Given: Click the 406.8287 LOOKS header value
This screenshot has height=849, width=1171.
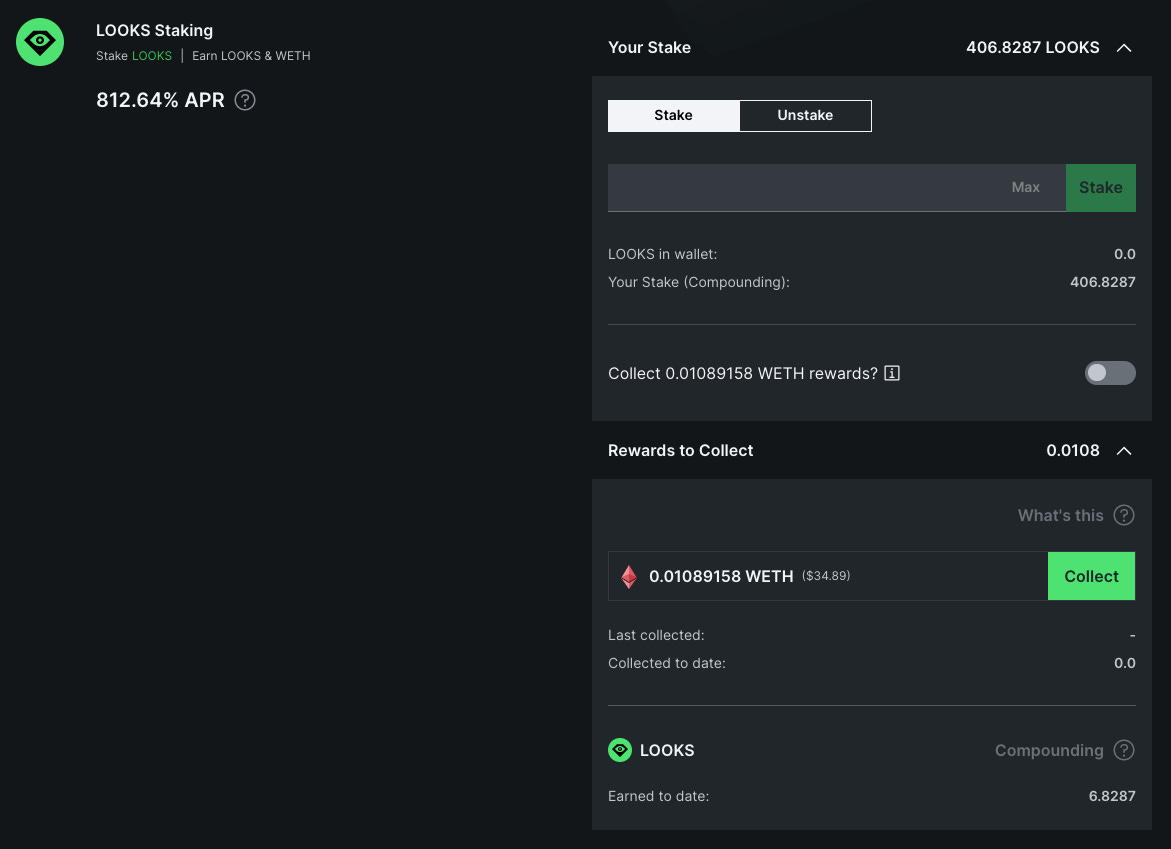Looking at the screenshot, I should click(1033, 48).
